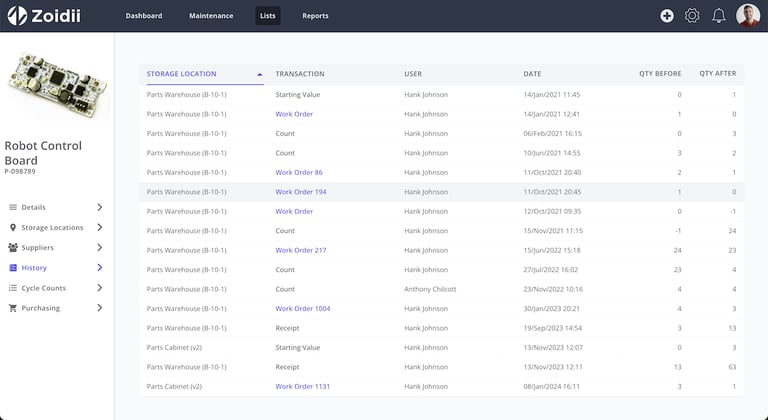Click the Robot Control Board title
This screenshot has width=768, height=420.
43,153
